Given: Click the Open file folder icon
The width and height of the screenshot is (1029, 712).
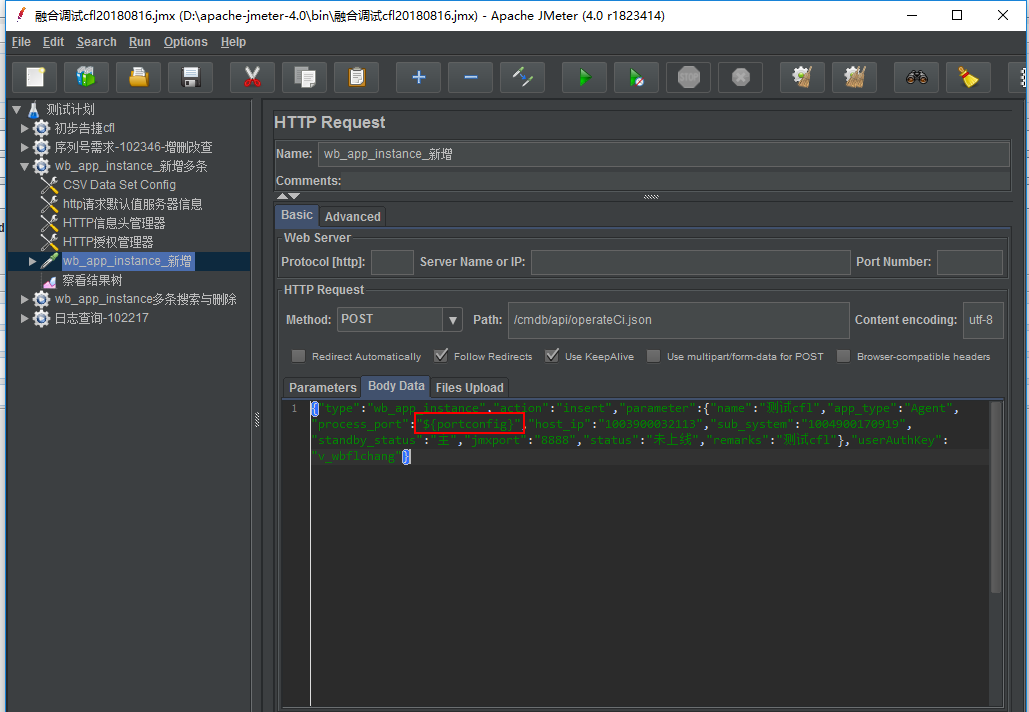Looking at the screenshot, I should (138, 77).
